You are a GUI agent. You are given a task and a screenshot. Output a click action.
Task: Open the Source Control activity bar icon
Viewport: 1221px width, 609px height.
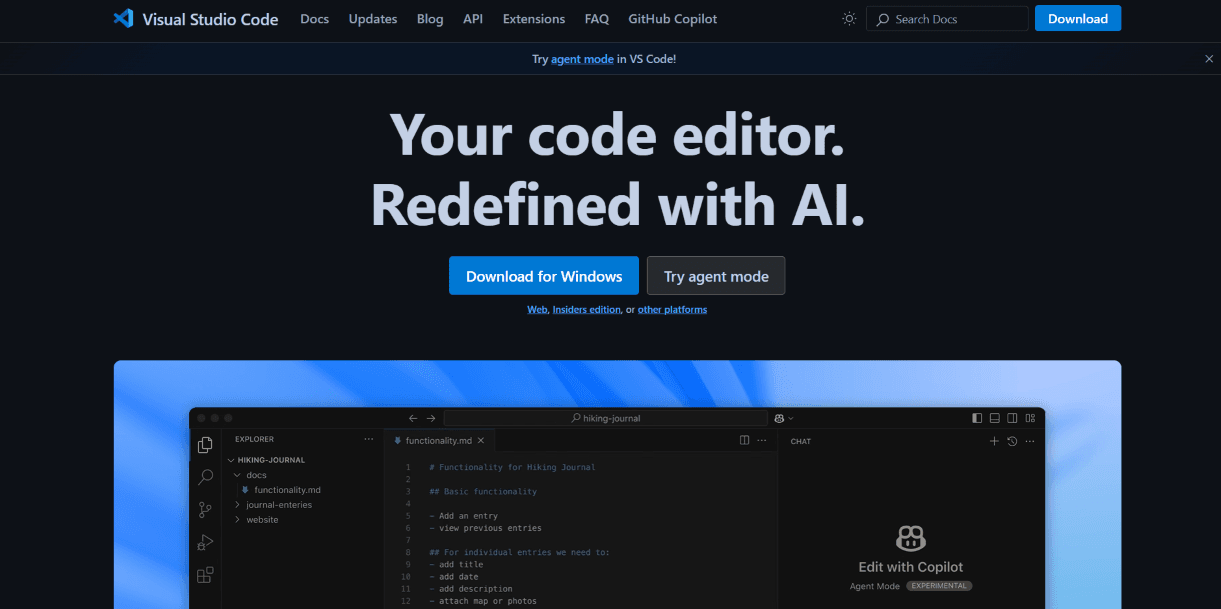205,509
